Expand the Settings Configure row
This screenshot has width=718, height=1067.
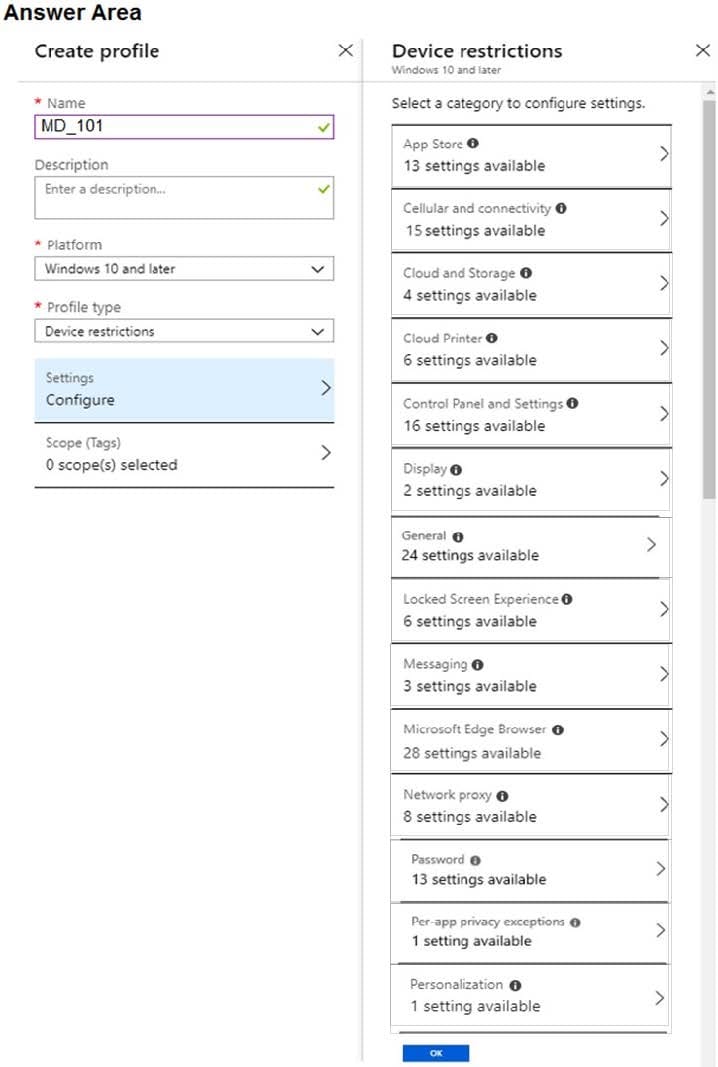tap(184, 389)
